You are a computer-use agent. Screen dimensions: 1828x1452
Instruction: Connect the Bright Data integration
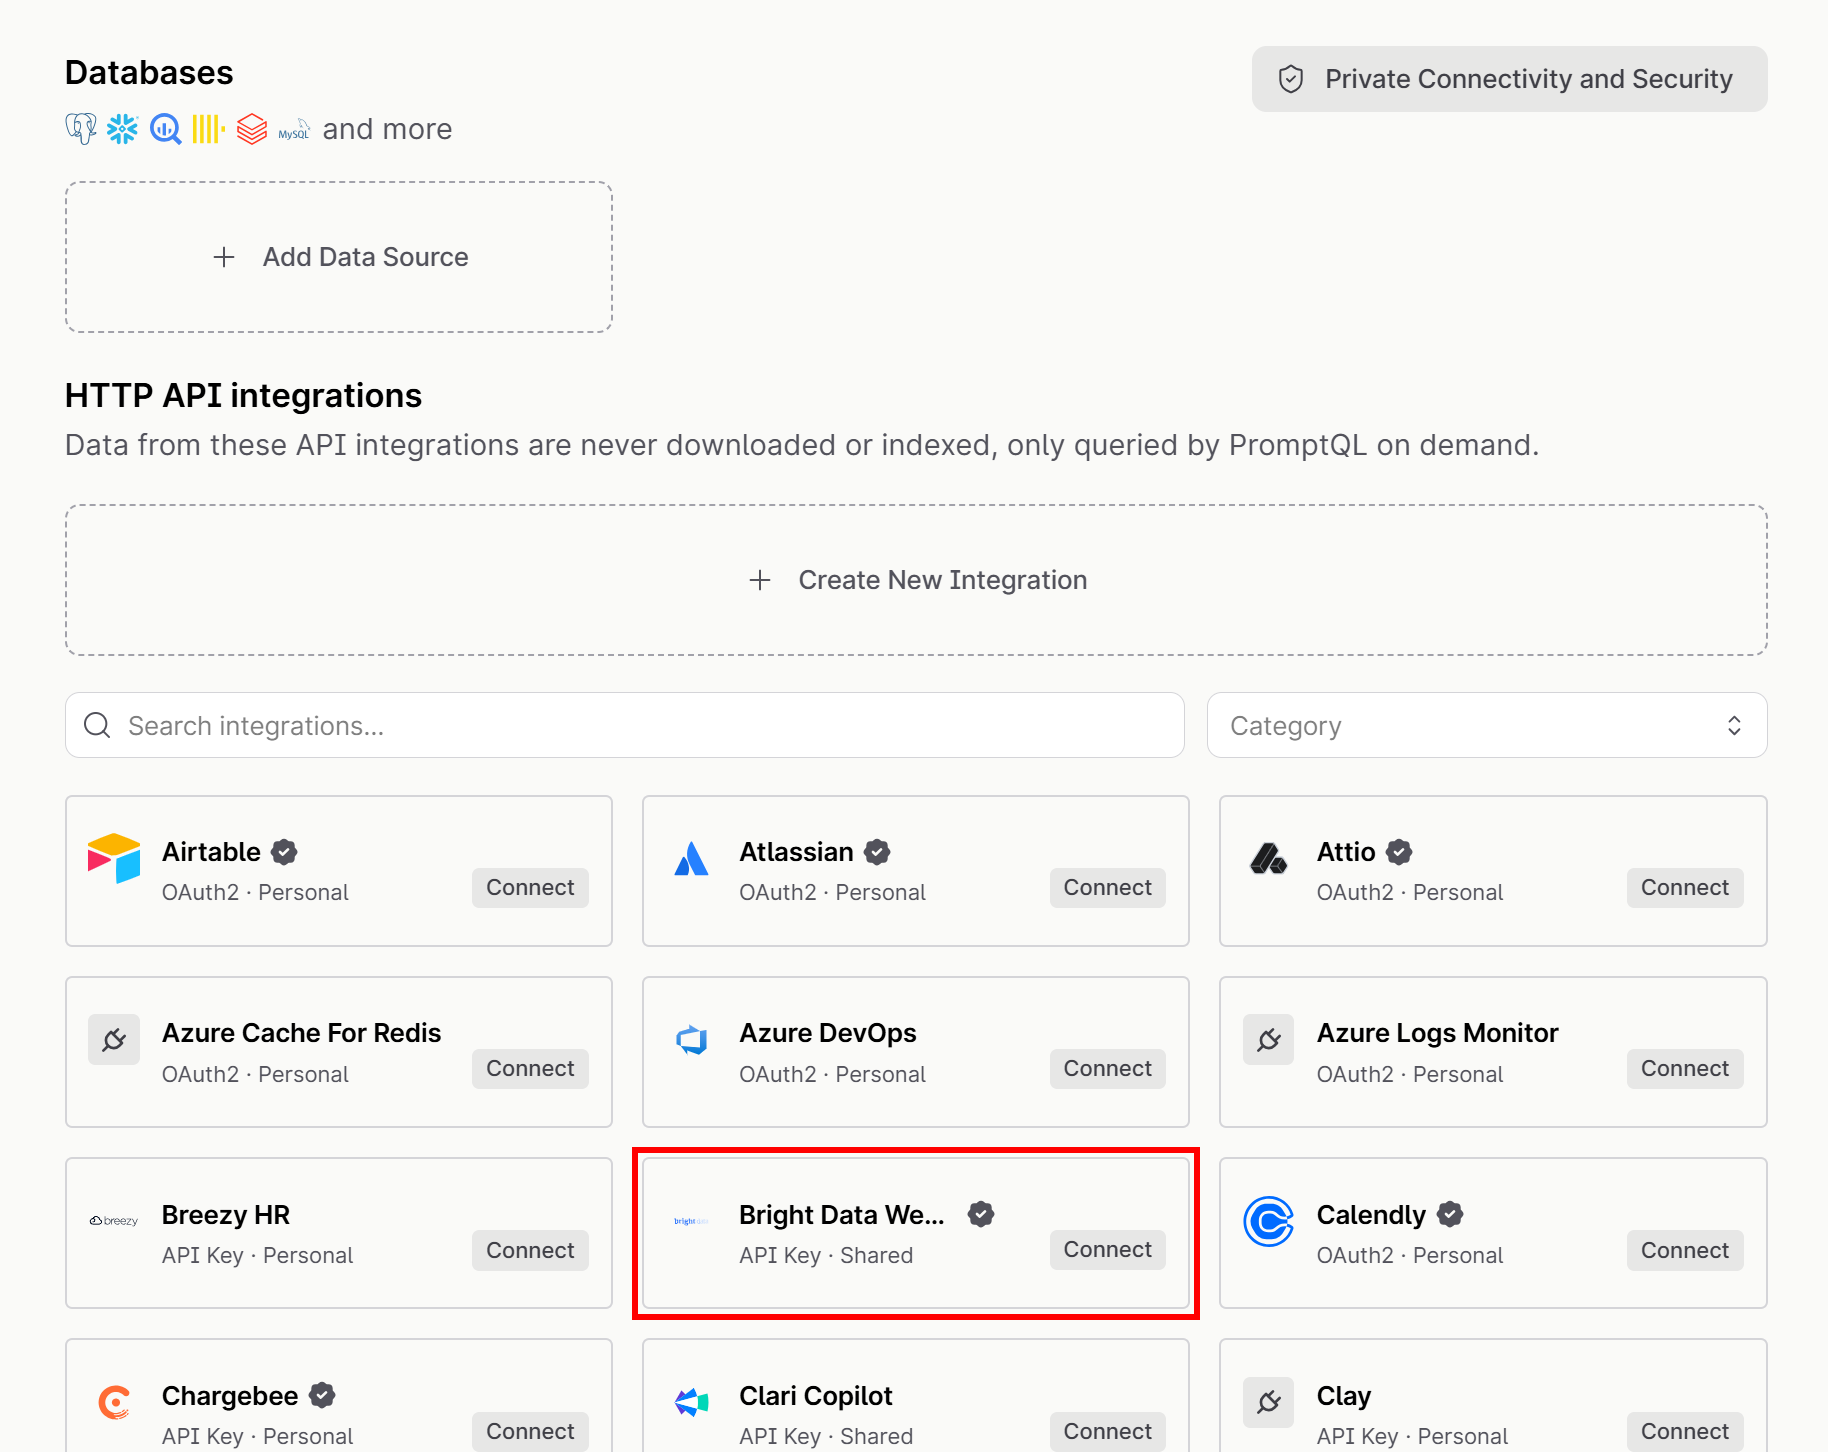pos(1107,1250)
